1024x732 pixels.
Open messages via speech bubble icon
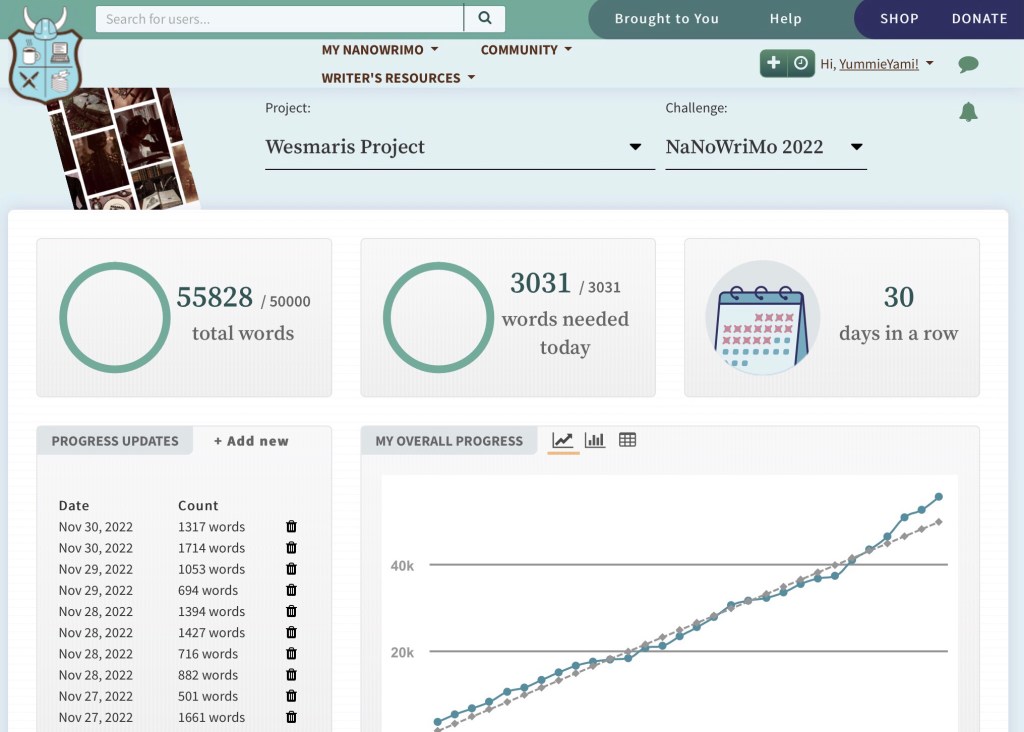[x=967, y=65]
